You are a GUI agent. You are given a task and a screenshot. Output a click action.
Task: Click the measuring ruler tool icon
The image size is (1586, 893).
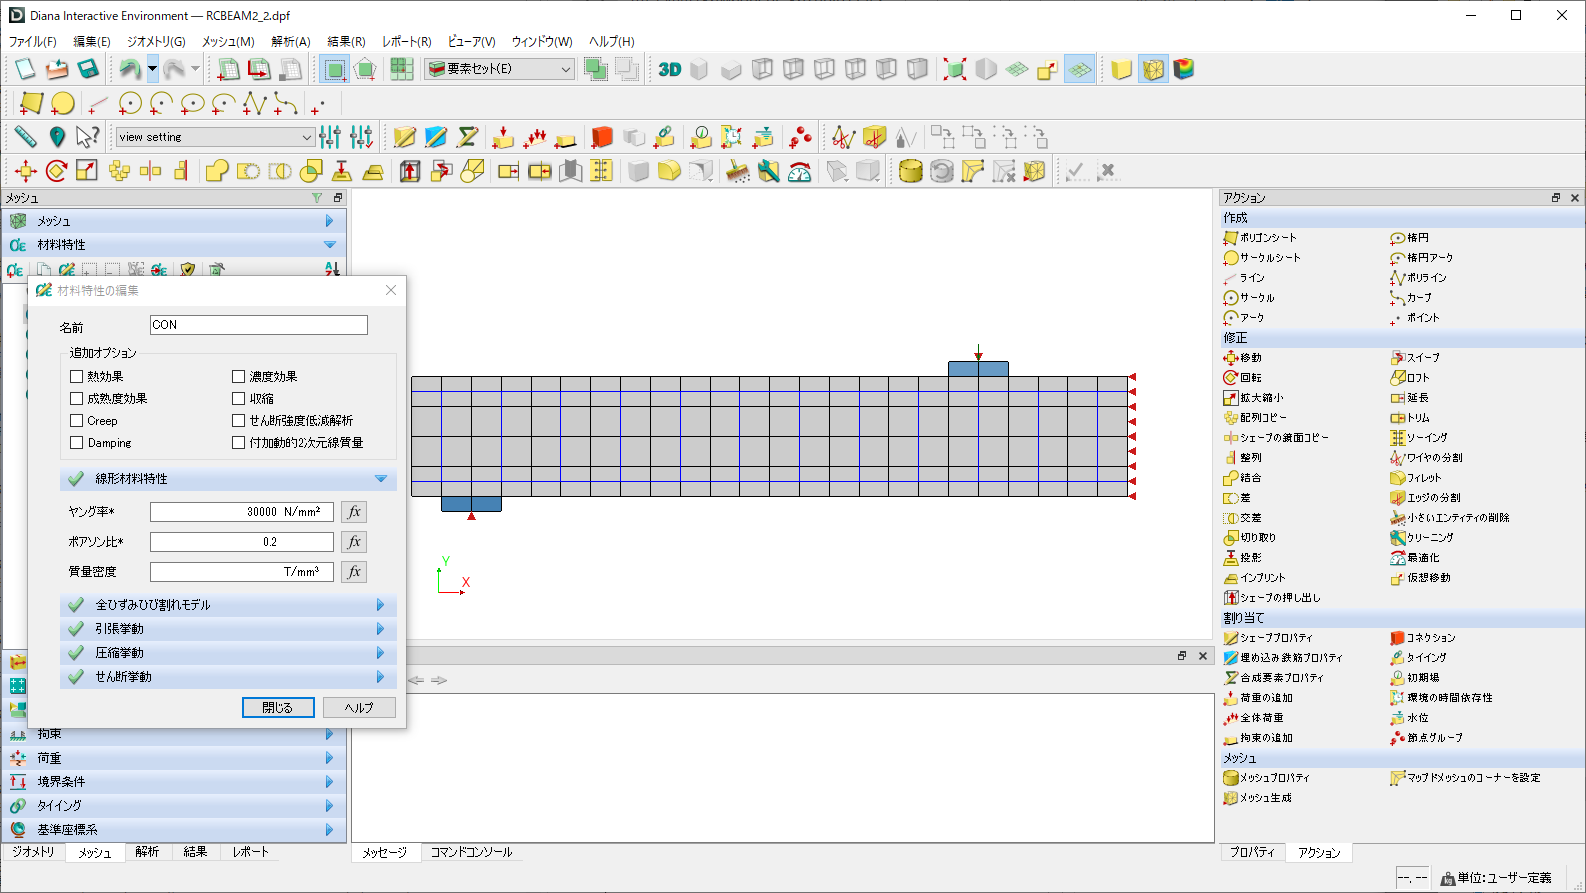(x=26, y=137)
